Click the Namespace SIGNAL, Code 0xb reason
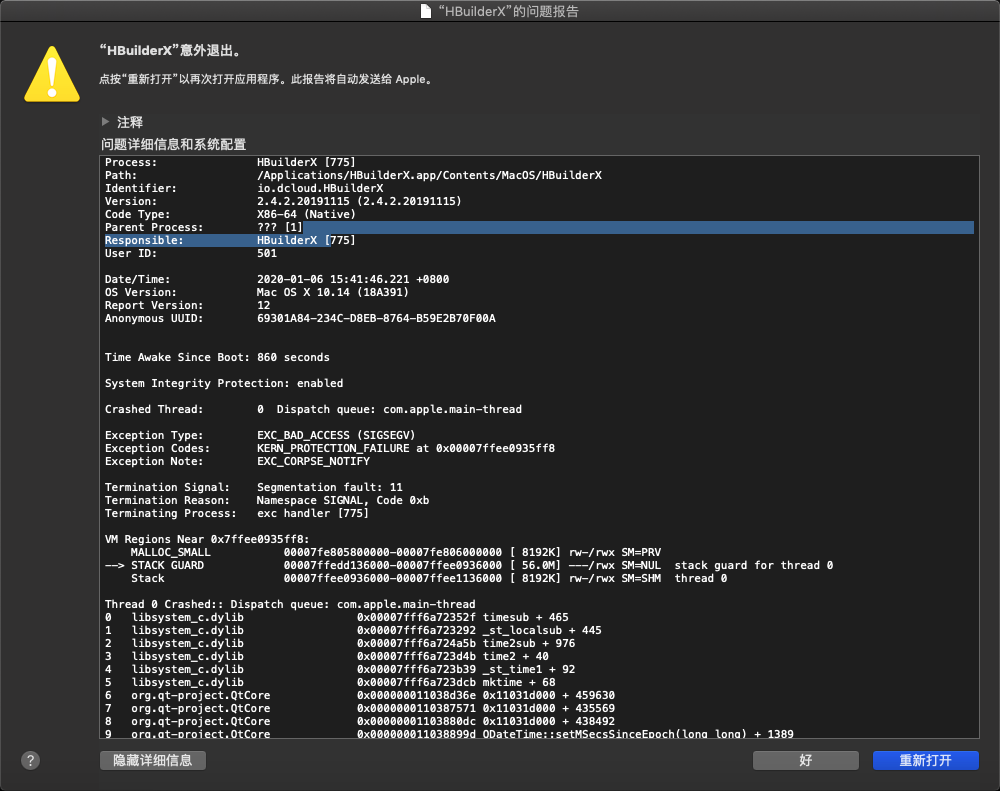The image size is (1000, 791). [x=343, y=500]
